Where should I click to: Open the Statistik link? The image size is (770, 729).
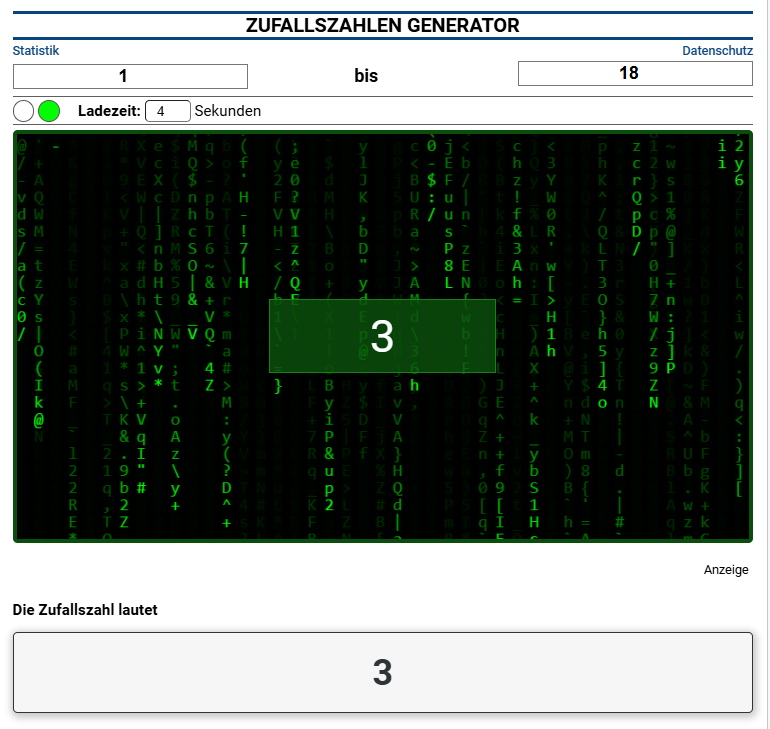36,50
